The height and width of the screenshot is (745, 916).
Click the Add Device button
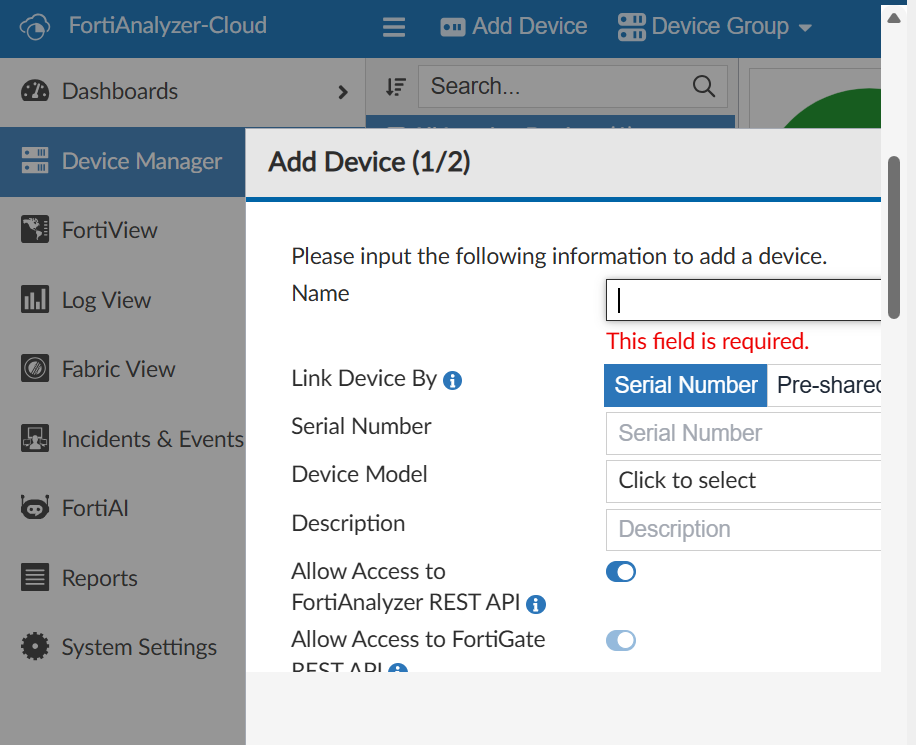click(x=513, y=27)
